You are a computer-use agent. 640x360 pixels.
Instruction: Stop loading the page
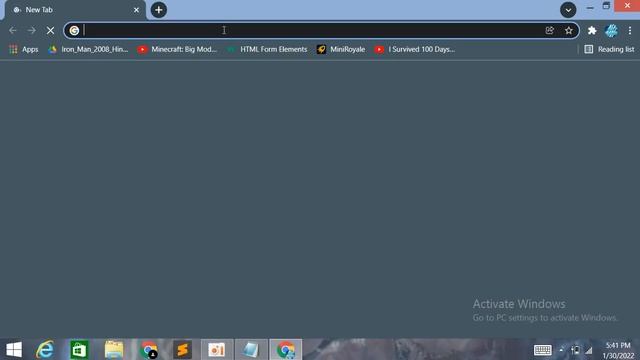coord(50,31)
